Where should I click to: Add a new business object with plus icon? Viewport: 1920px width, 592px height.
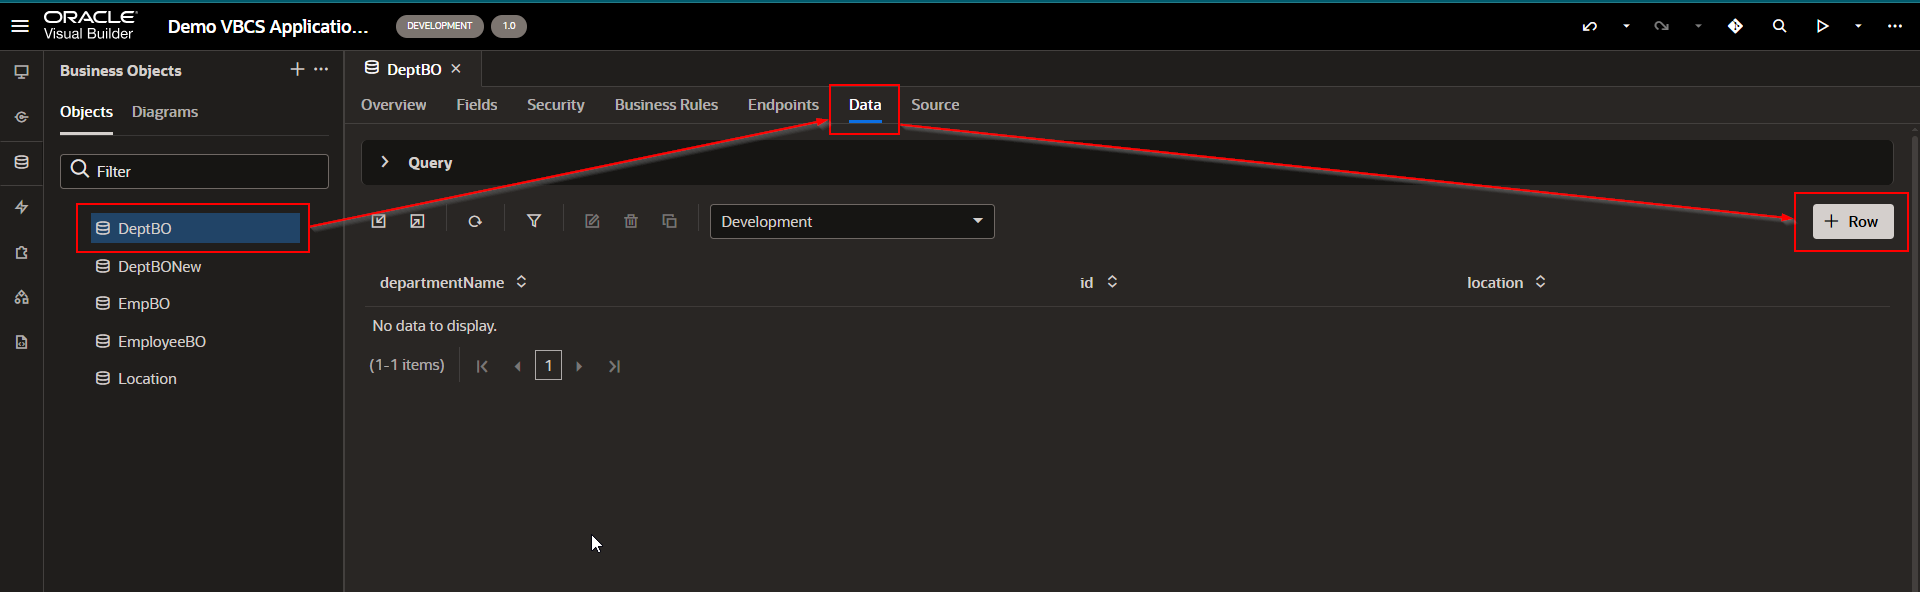pyautogui.click(x=297, y=69)
